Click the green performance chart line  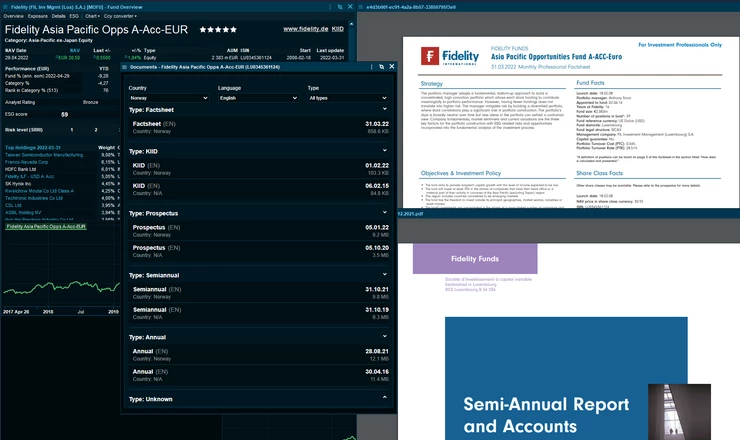click(61, 287)
